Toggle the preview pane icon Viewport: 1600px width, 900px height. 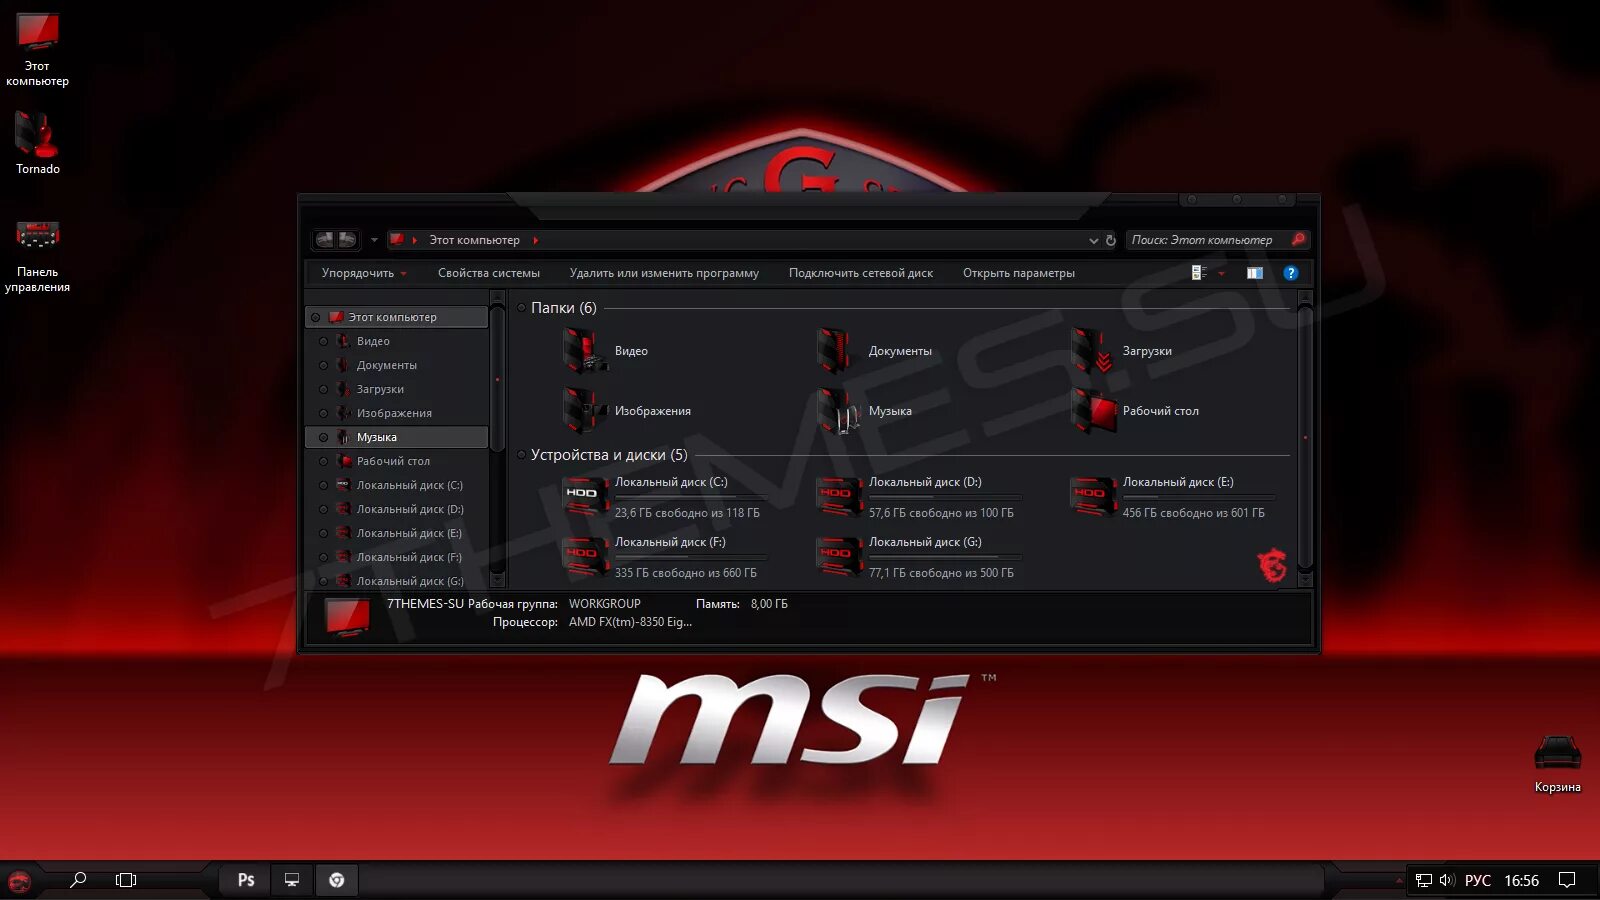1255,273
